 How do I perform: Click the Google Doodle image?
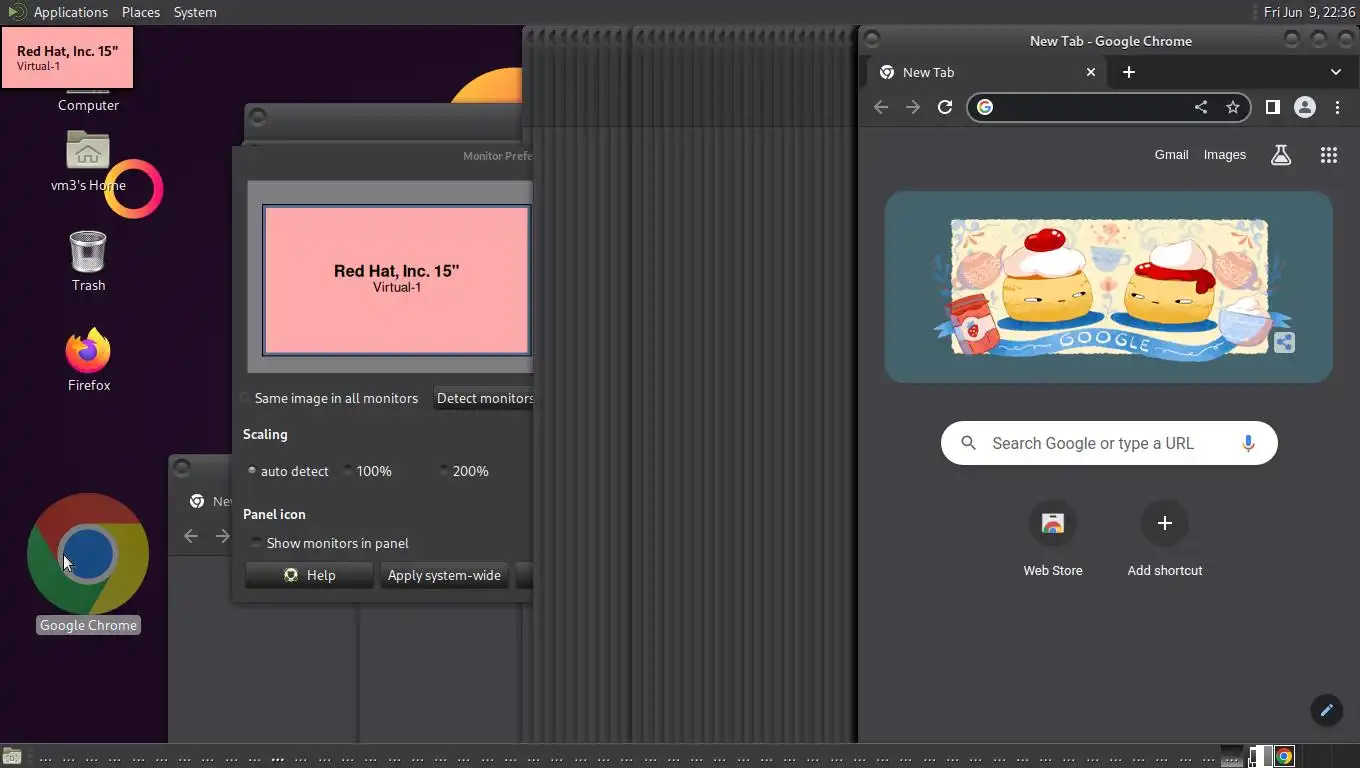1109,287
